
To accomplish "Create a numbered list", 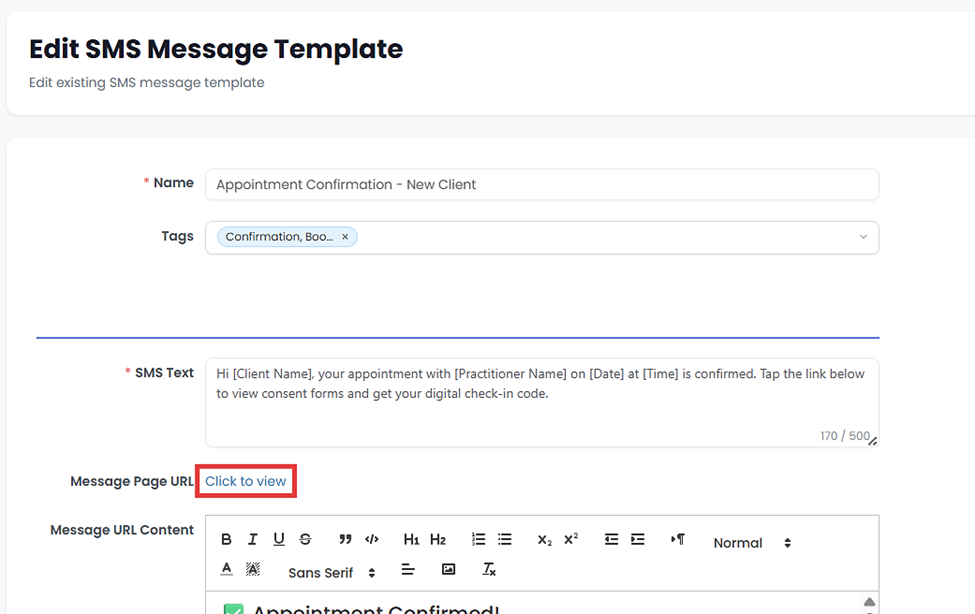I will click(478, 540).
